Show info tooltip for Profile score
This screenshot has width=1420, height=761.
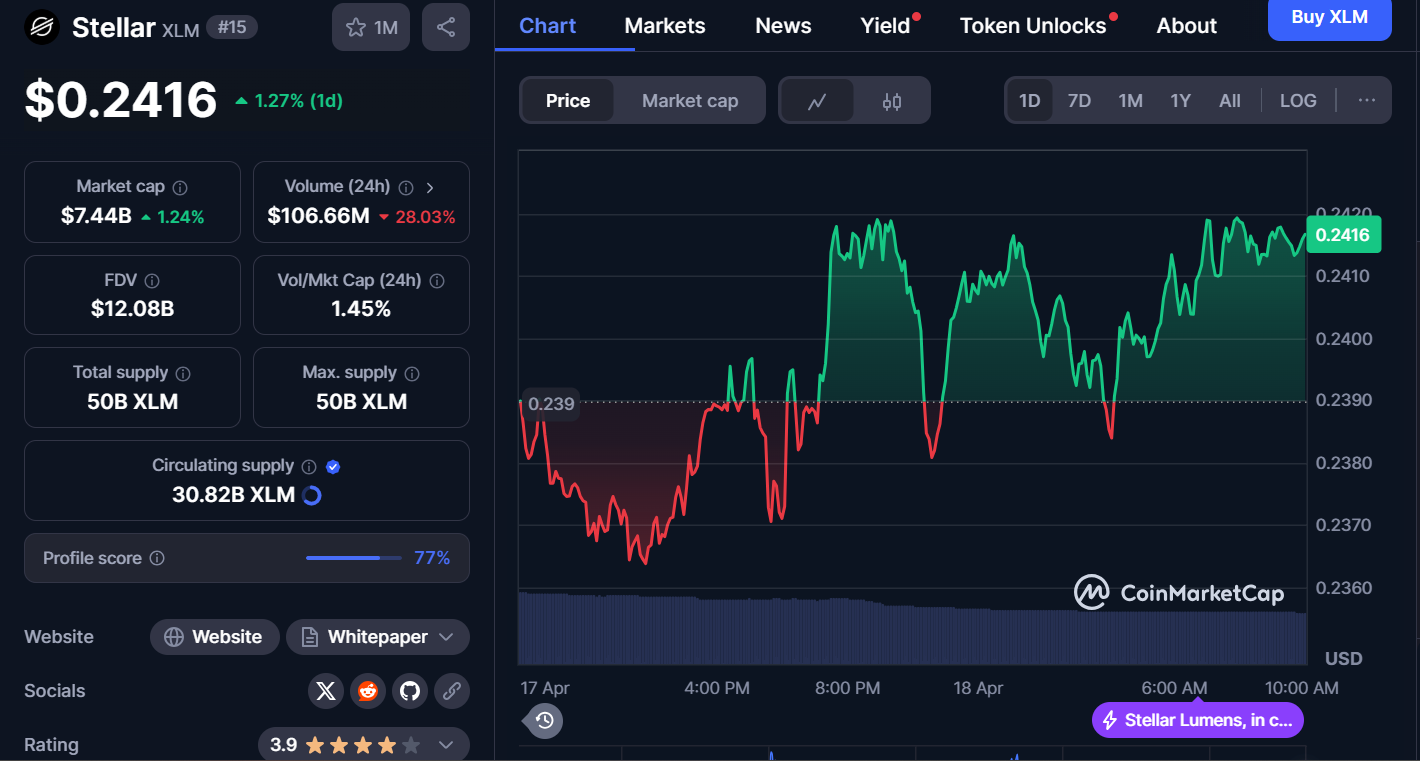click(157, 558)
